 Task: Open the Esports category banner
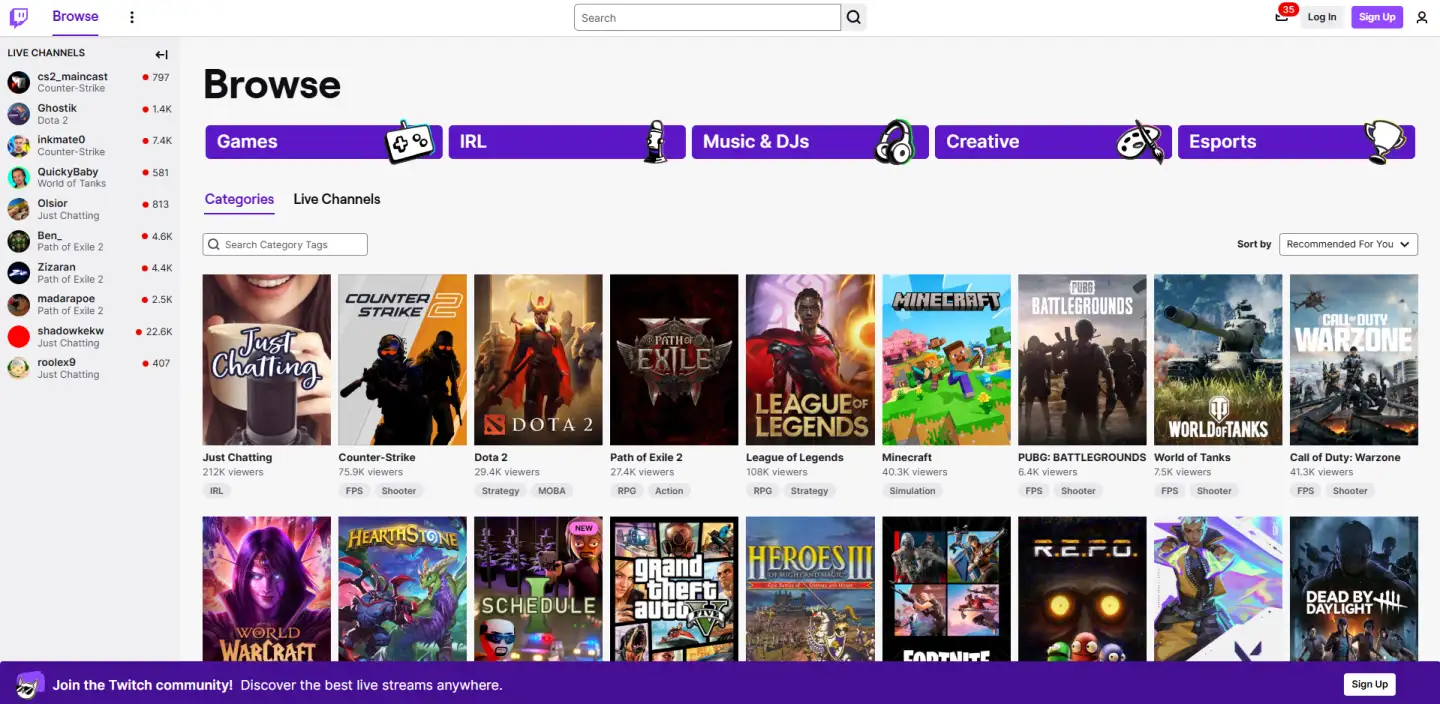[1296, 142]
